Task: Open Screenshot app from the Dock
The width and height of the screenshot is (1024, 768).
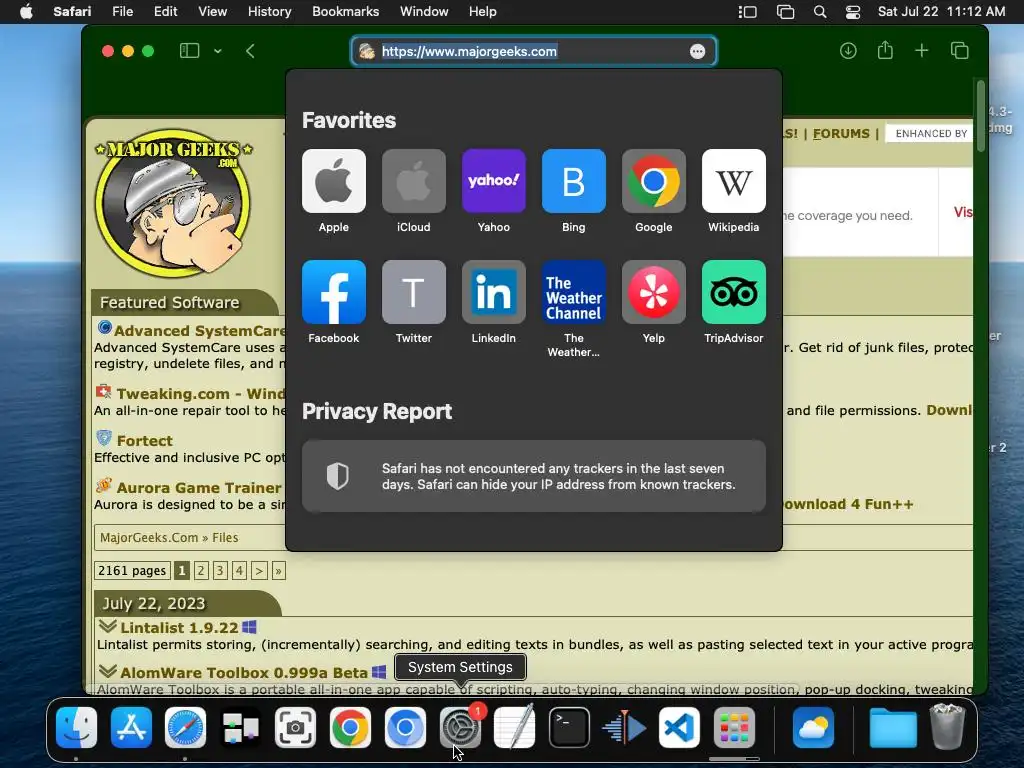Action: pos(295,727)
